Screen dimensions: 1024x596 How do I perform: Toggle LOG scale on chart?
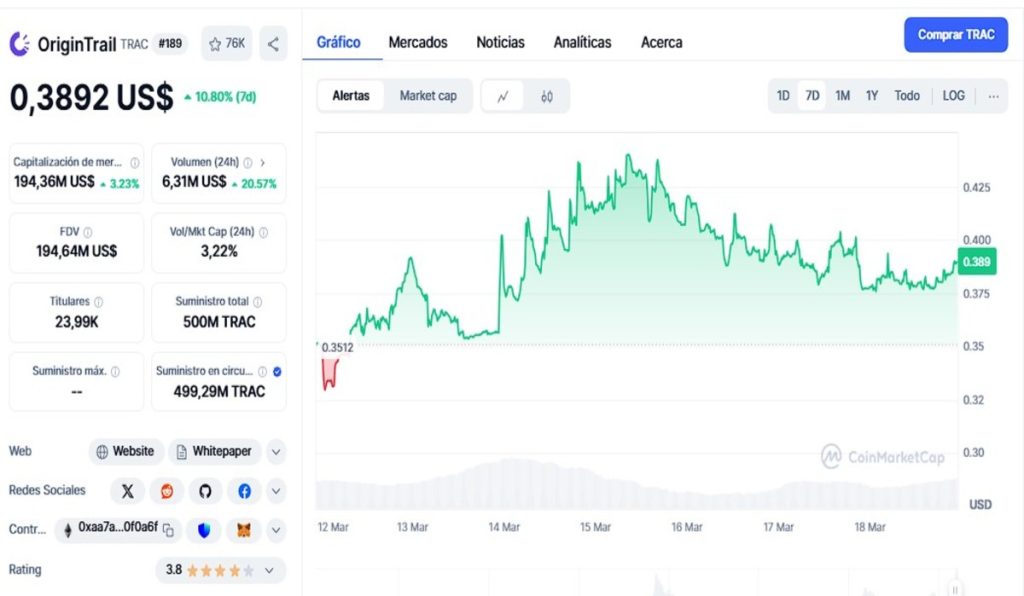[x=953, y=96]
